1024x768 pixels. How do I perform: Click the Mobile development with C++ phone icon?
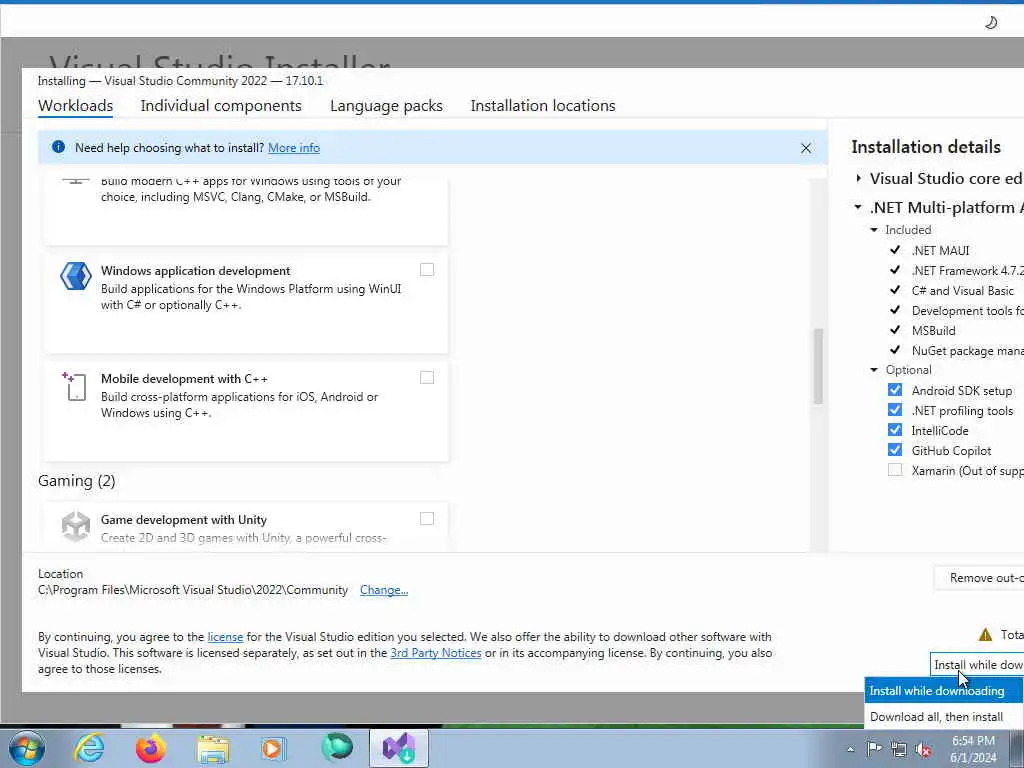click(74, 386)
